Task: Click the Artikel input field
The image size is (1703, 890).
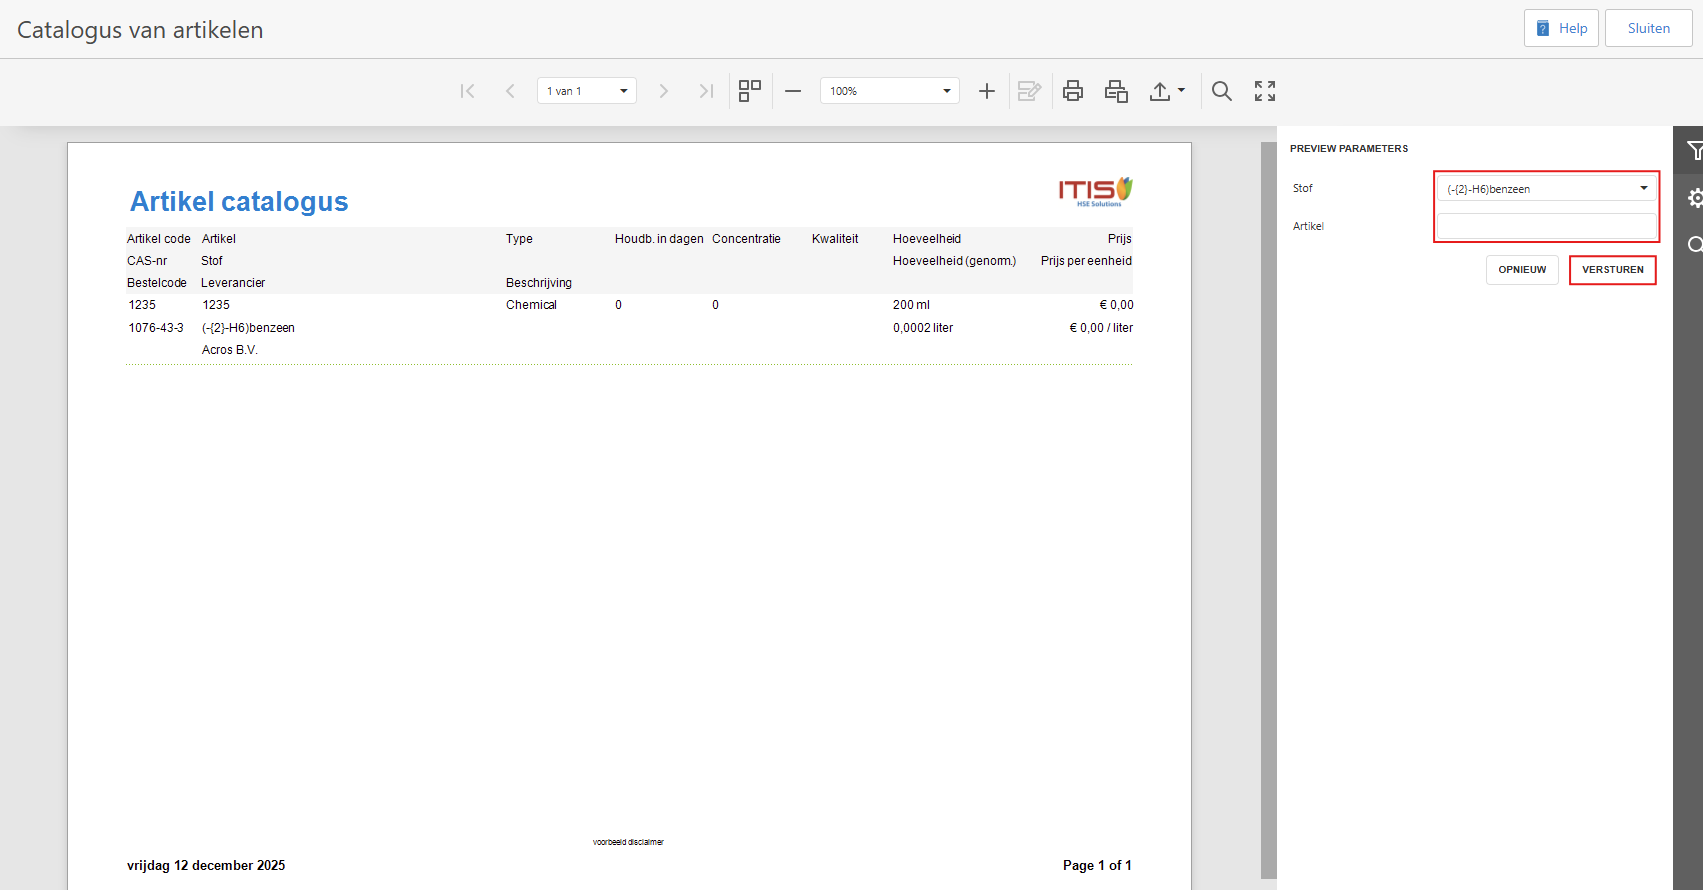Action: pyautogui.click(x=1546, y=226)
